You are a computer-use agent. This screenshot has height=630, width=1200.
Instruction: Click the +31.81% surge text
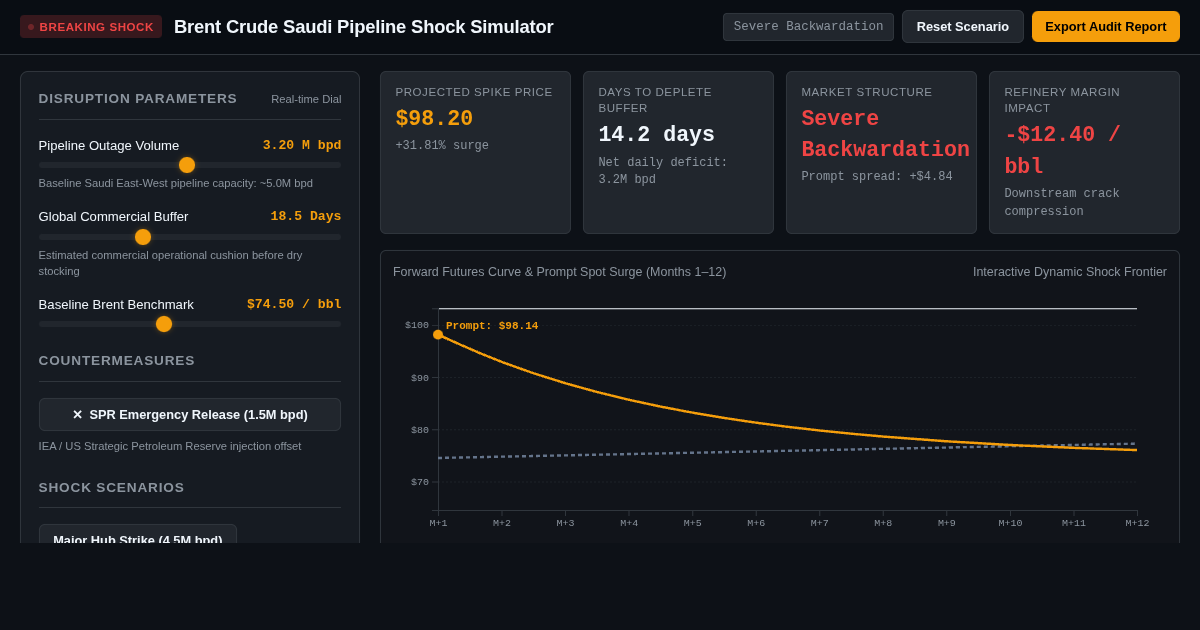(442, 146)
